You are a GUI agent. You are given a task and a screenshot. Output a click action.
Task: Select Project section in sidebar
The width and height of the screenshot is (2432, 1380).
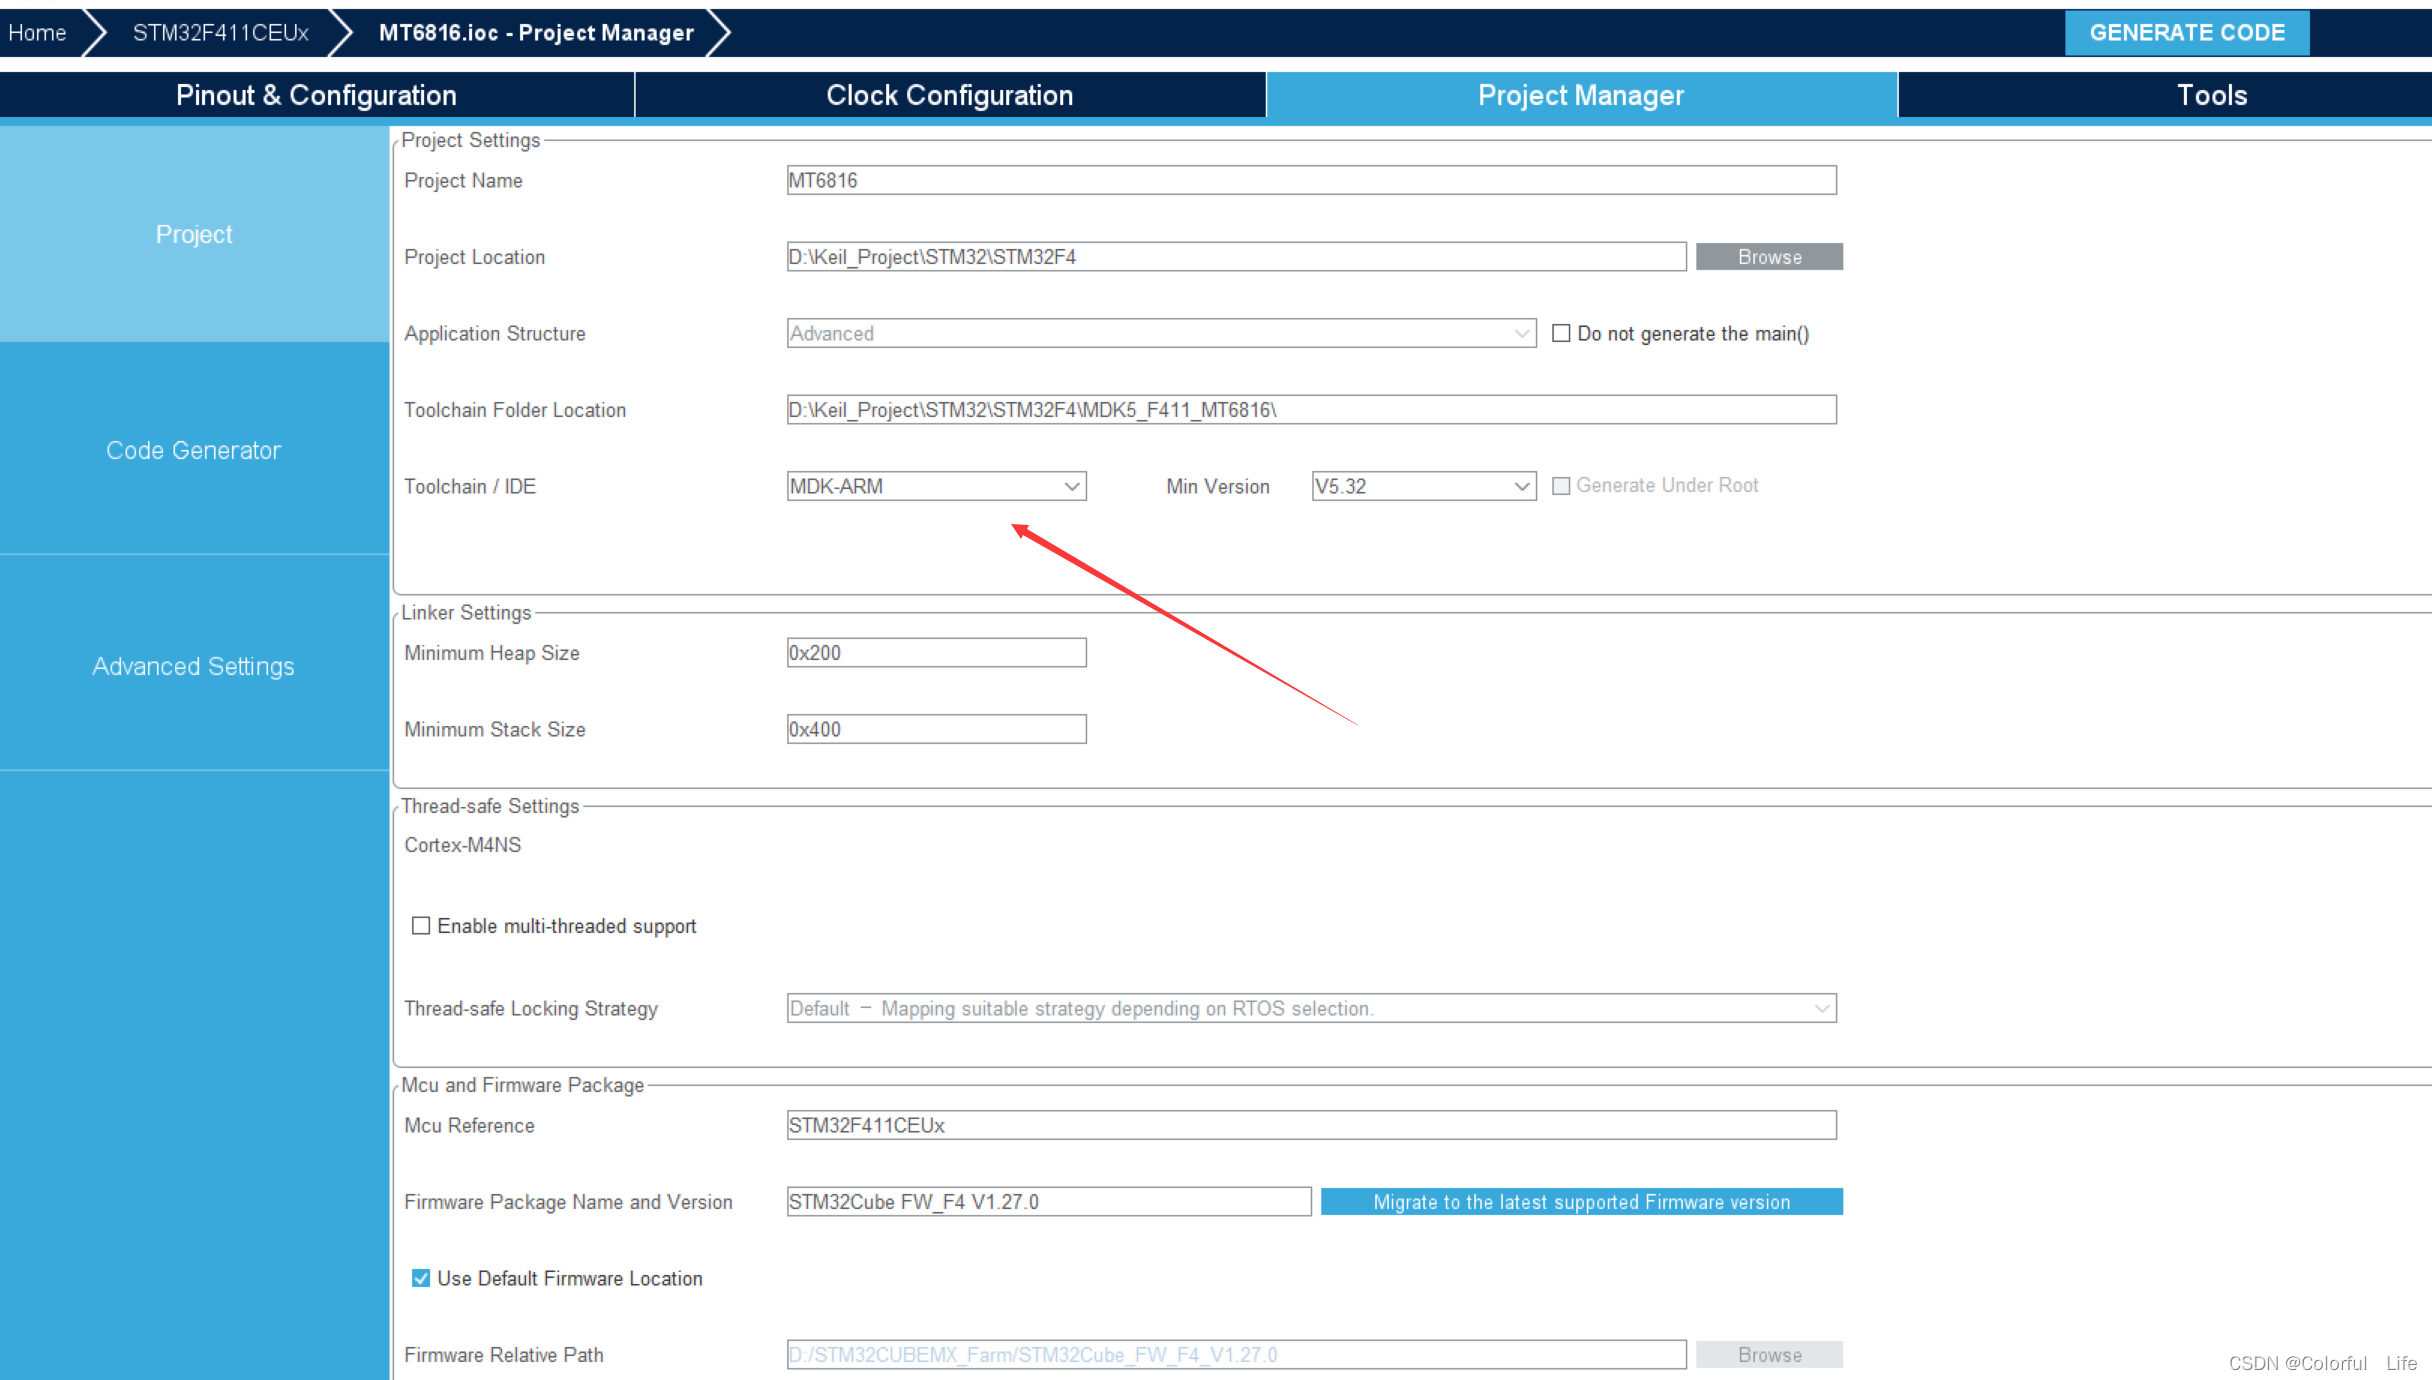(x=193, y=234)
